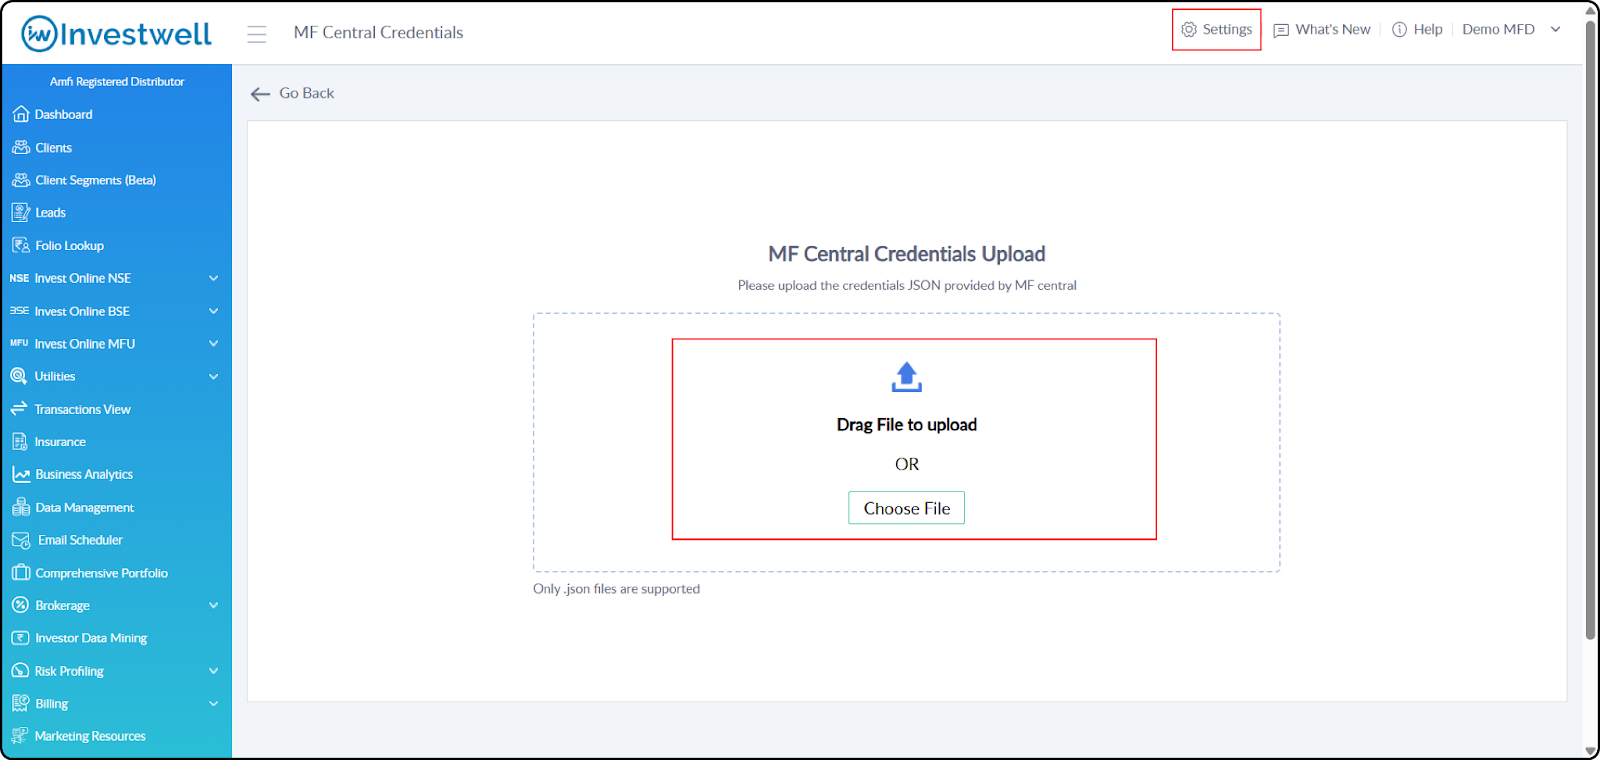Click the Transactions View arrows icon
Viewport: 1600px width, 760px height.
18,409
